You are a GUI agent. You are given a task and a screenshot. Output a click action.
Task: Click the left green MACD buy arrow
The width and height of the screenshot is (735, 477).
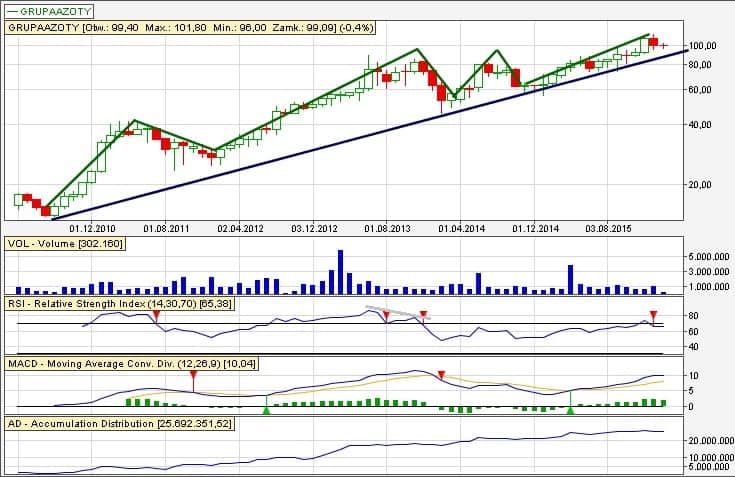click(266, 408)
